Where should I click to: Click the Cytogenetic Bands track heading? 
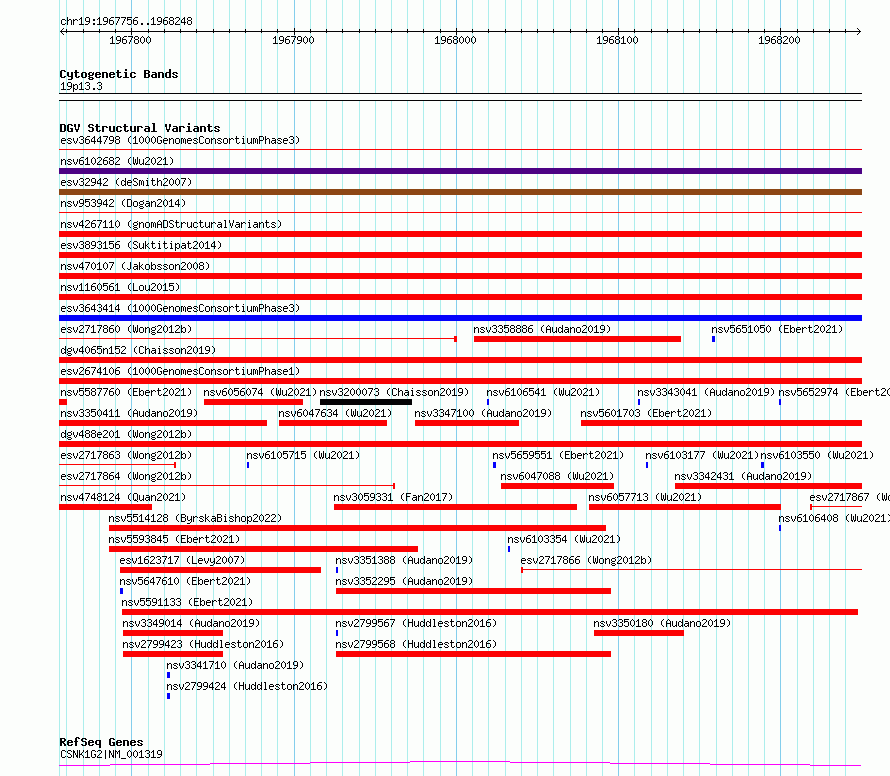click(x=119, y=74)
